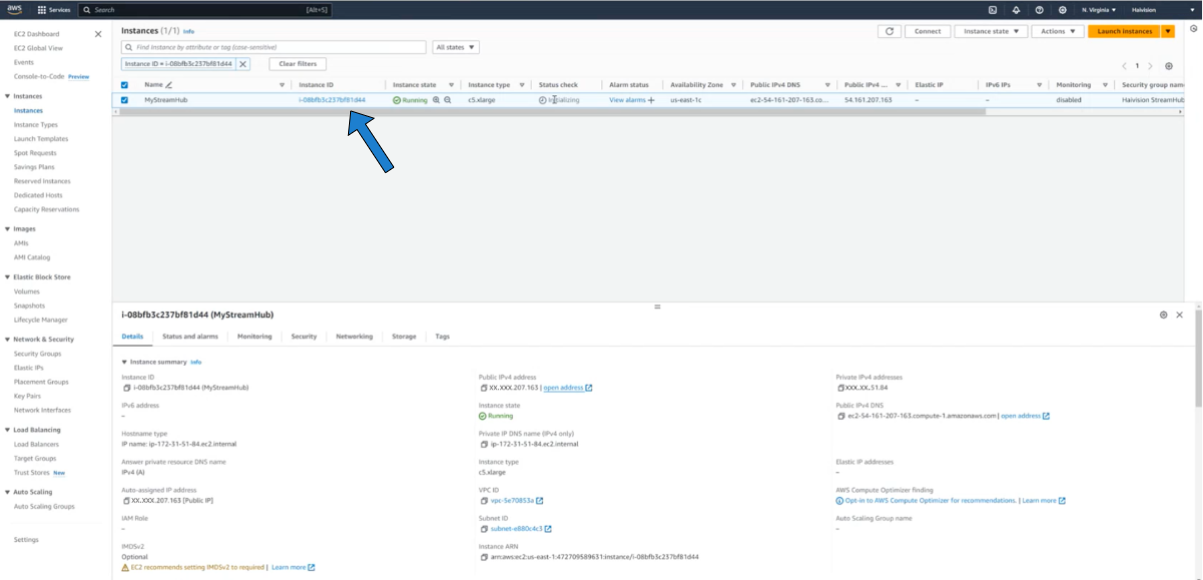The image size is (1203, 580).
Task: Uncheck the MyStreamHub row checkbox
Action: pos(125,100)
